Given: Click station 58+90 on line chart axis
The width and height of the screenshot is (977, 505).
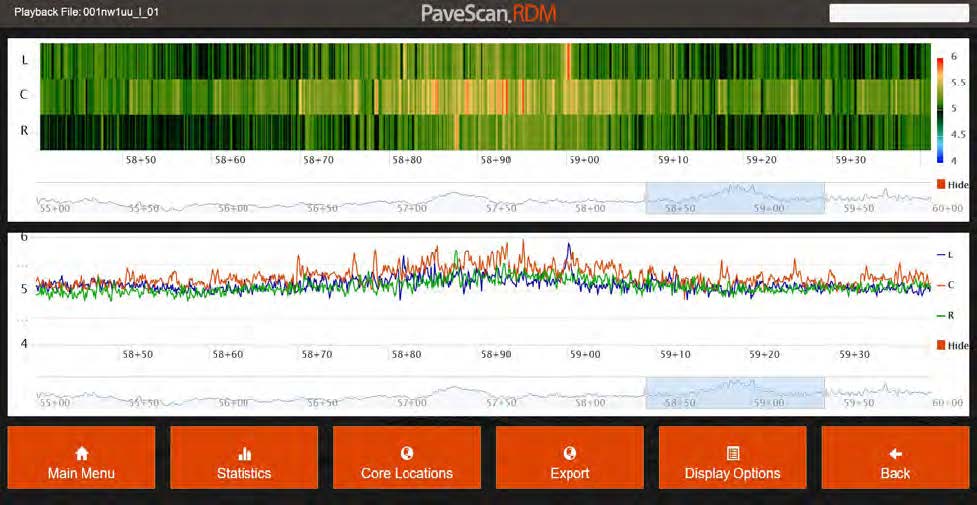Looking at the screenshot, I should (x=495, y=354).
